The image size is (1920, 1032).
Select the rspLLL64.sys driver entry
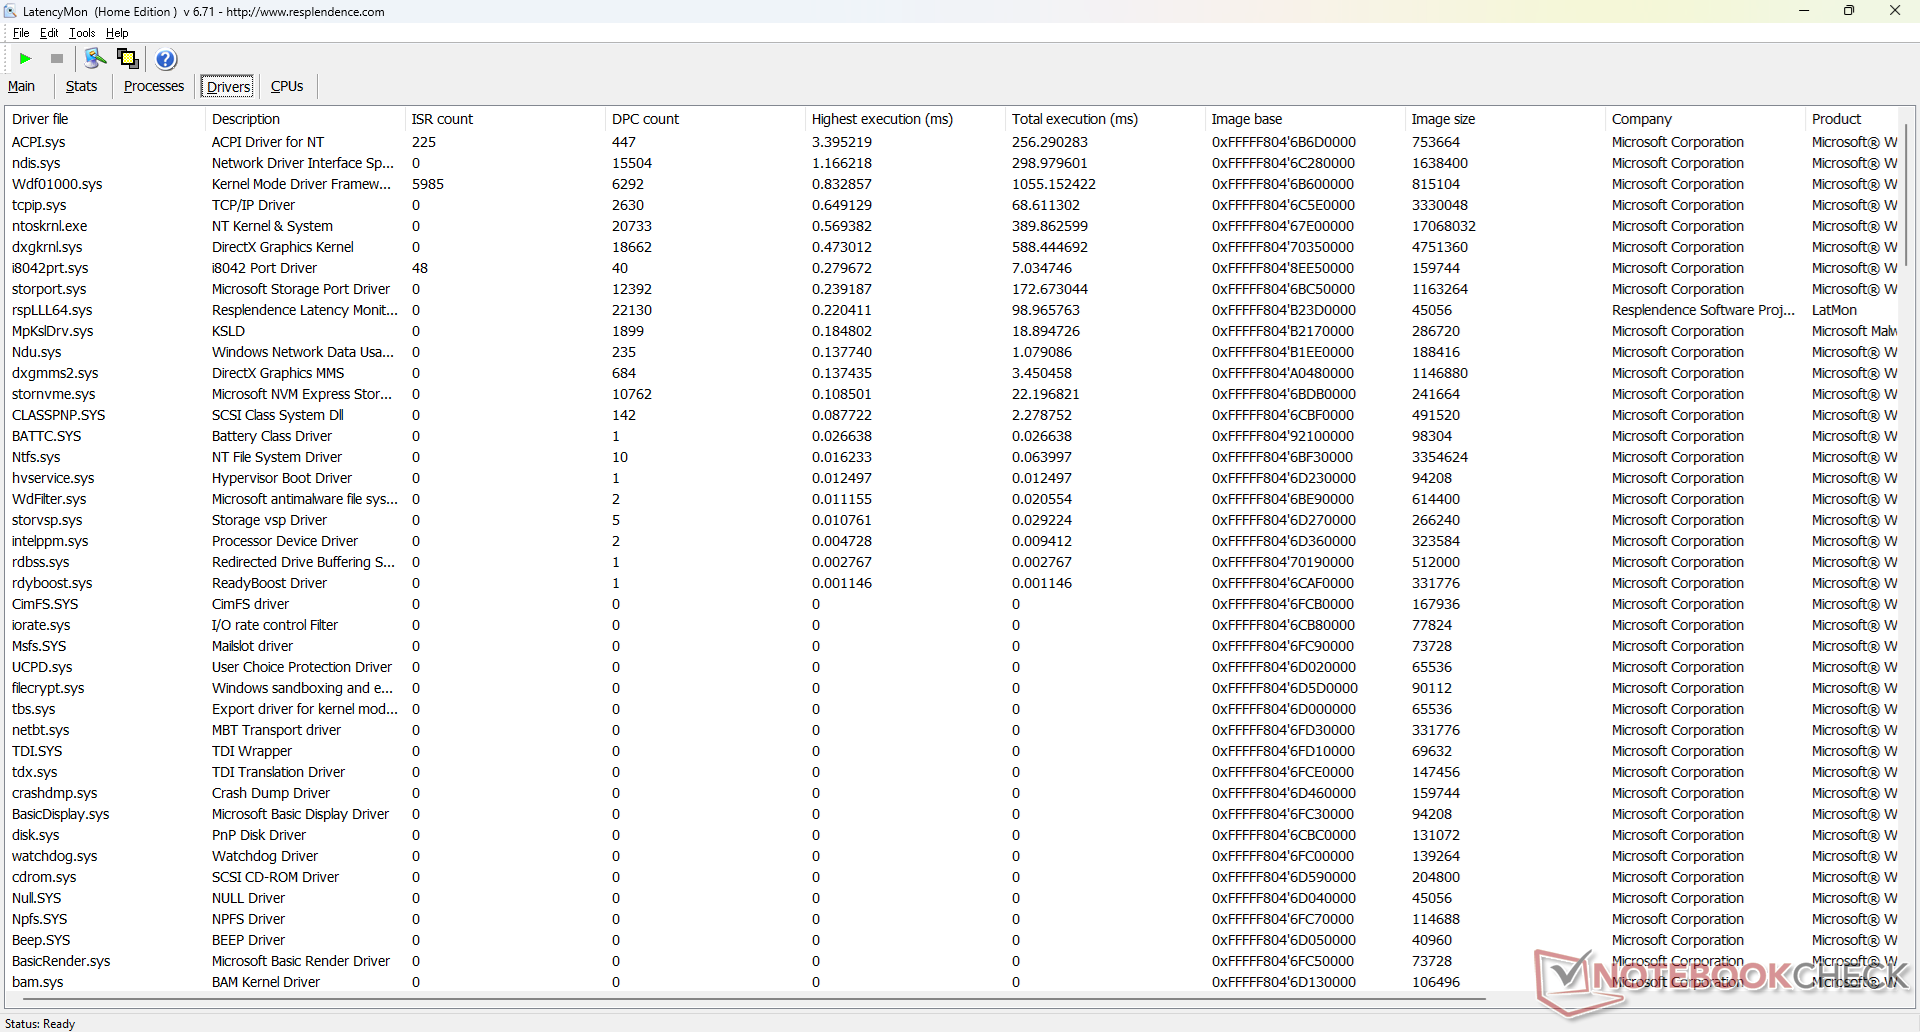coord(52,310)
